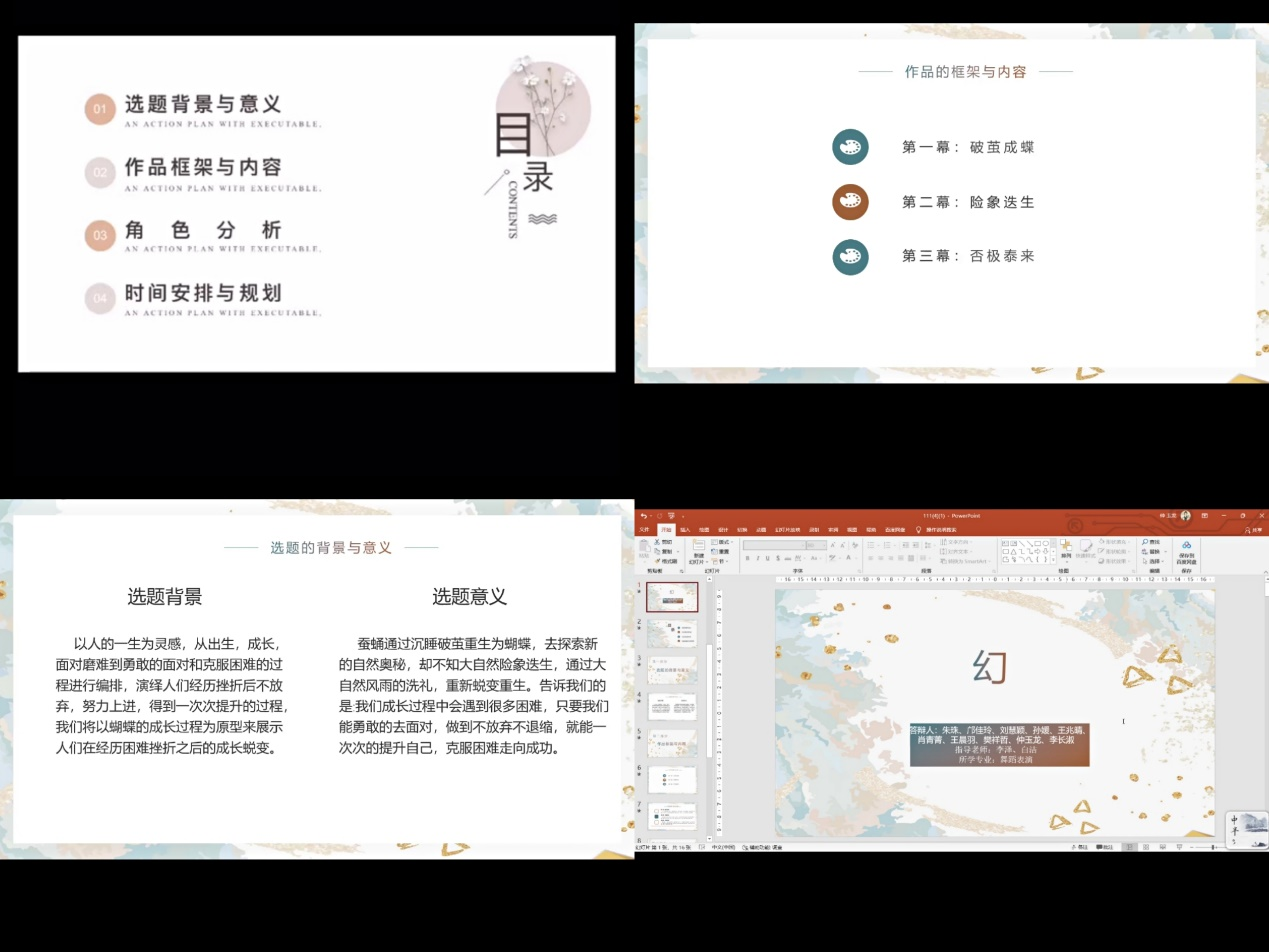Click the Undo arrow in quick access toolbar
Viewport: 1269px width, 952px height.
click(x=644, y=516)
